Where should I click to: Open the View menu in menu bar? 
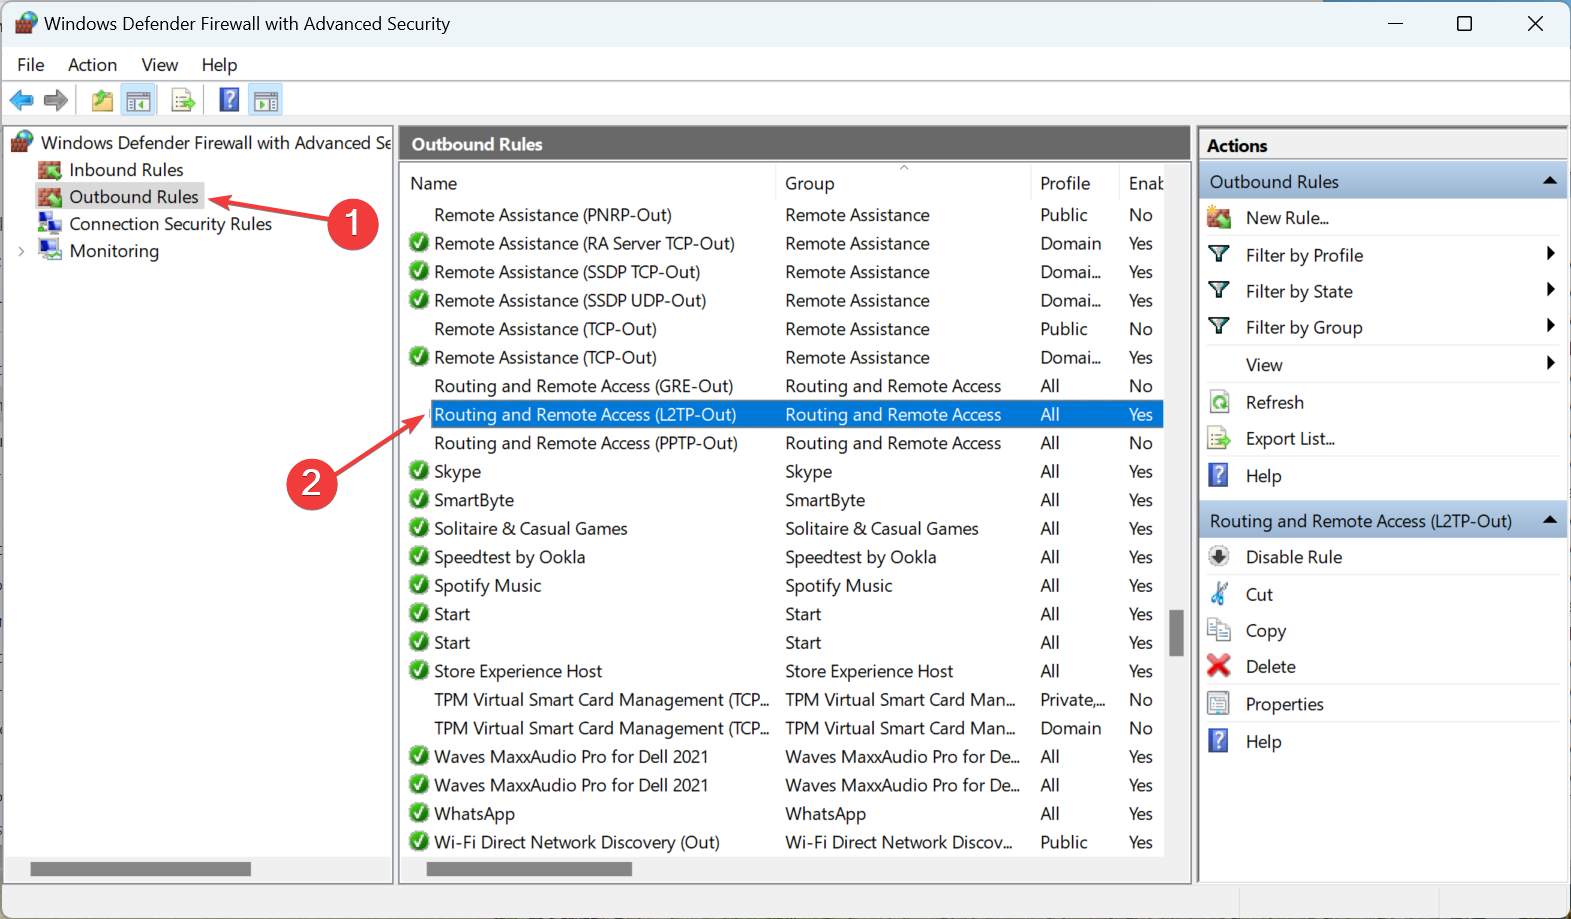(x=160, y=65)
